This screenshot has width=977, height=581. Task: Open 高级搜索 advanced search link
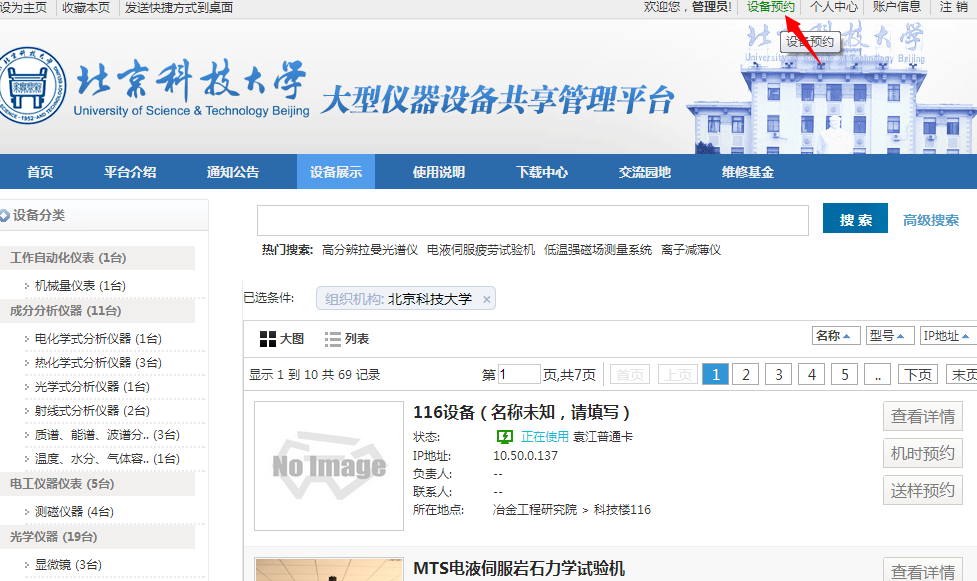930,220
